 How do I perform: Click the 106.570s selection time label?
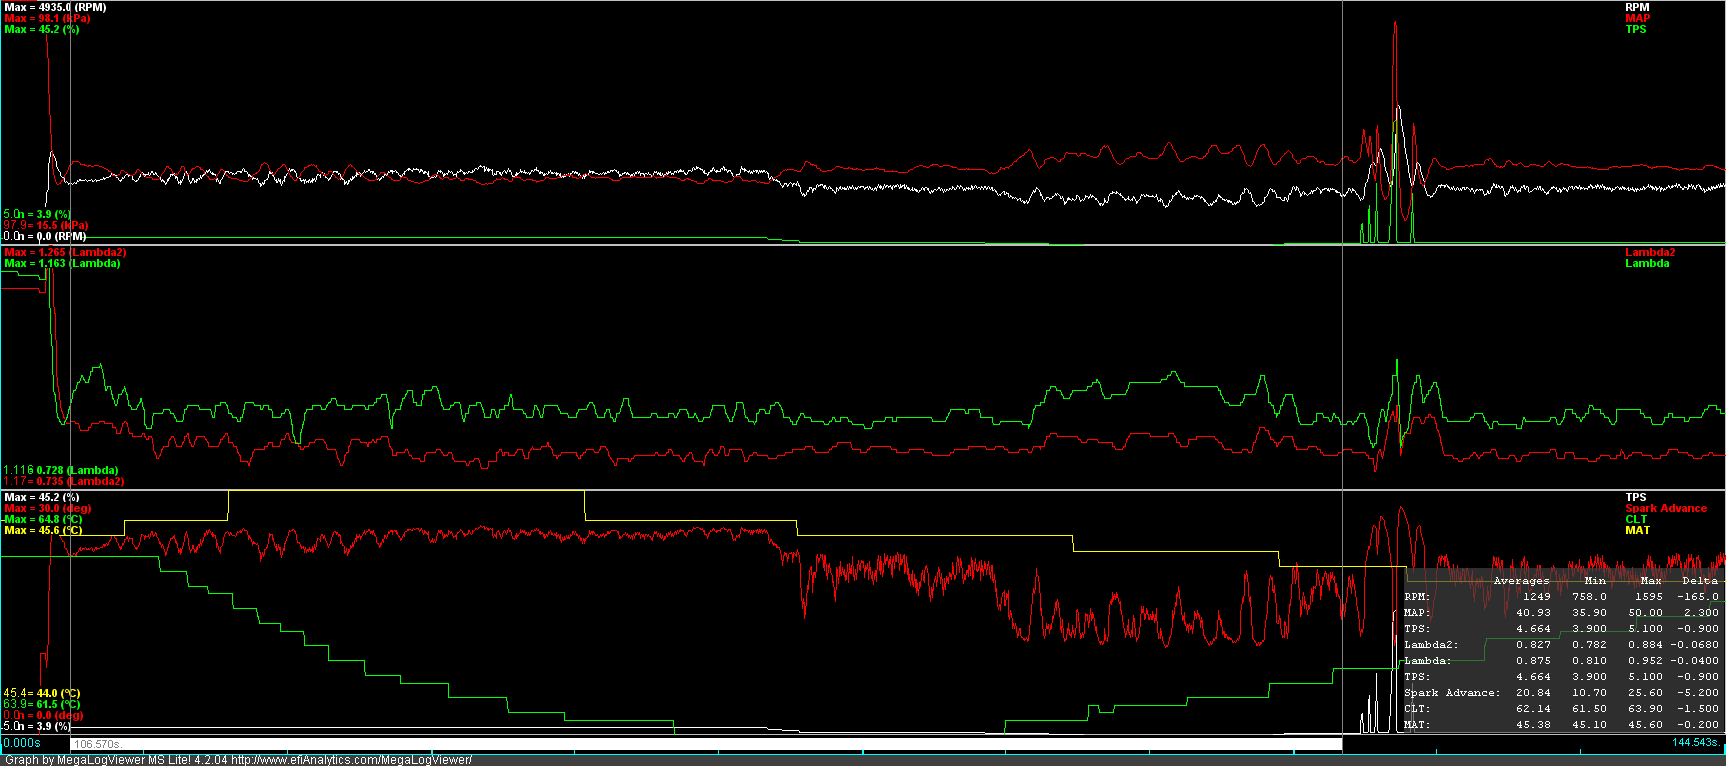[98, 744]
